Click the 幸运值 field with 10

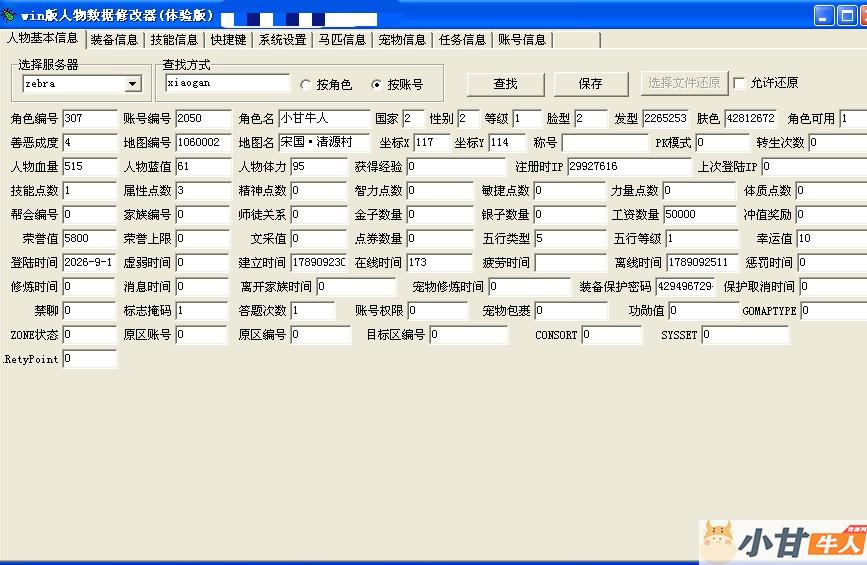pos(832,239)
